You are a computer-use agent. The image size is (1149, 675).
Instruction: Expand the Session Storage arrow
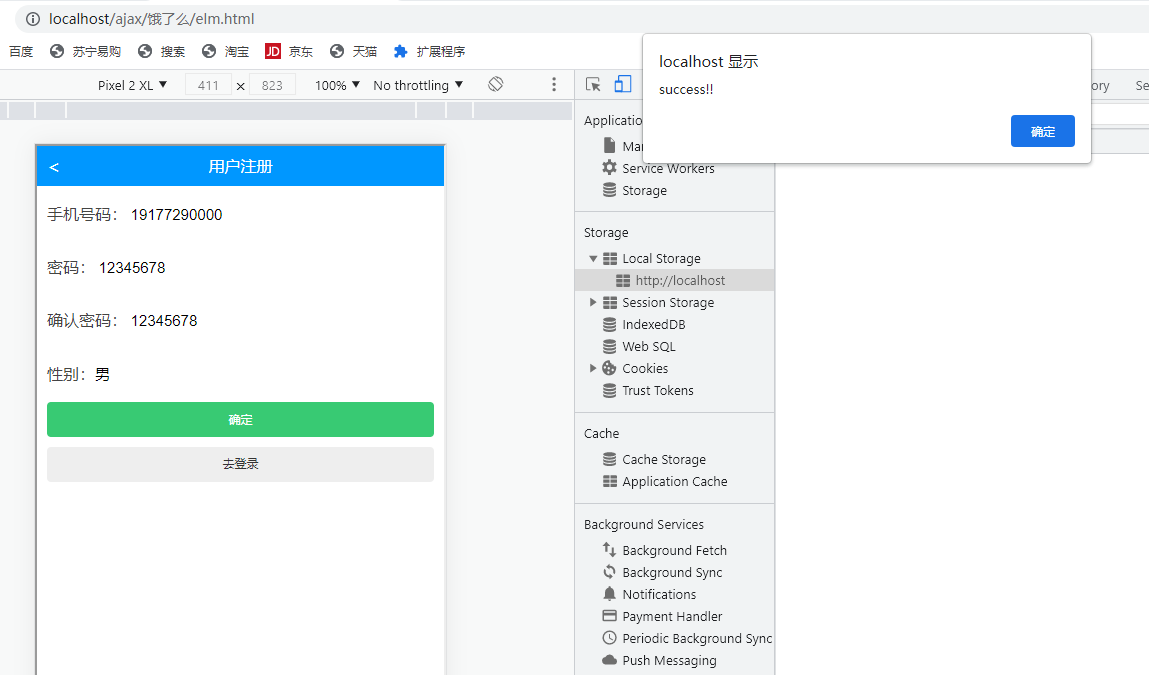point(593,302)
